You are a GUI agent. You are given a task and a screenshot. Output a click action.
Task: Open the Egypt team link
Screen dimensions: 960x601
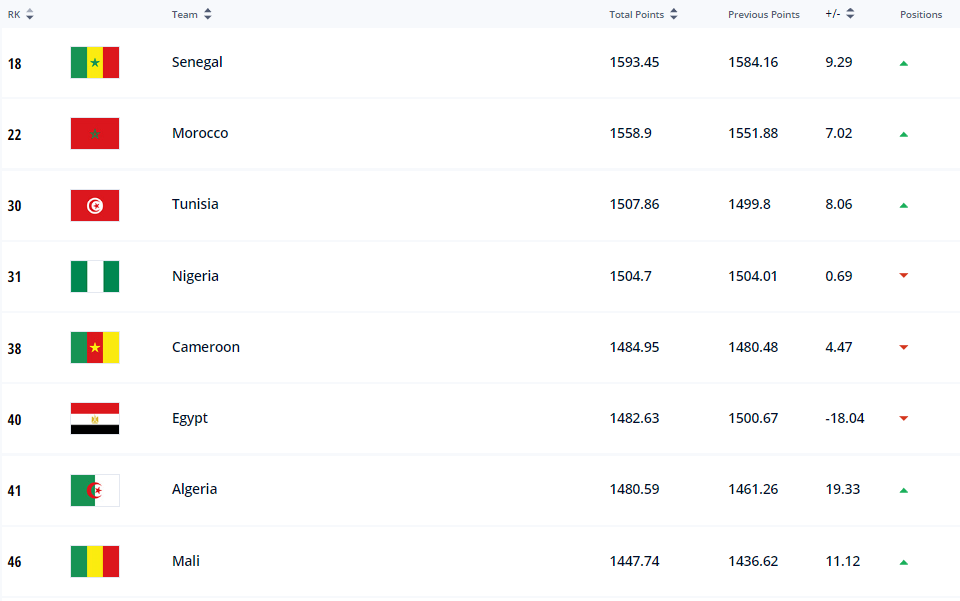(x=190, y=418)
